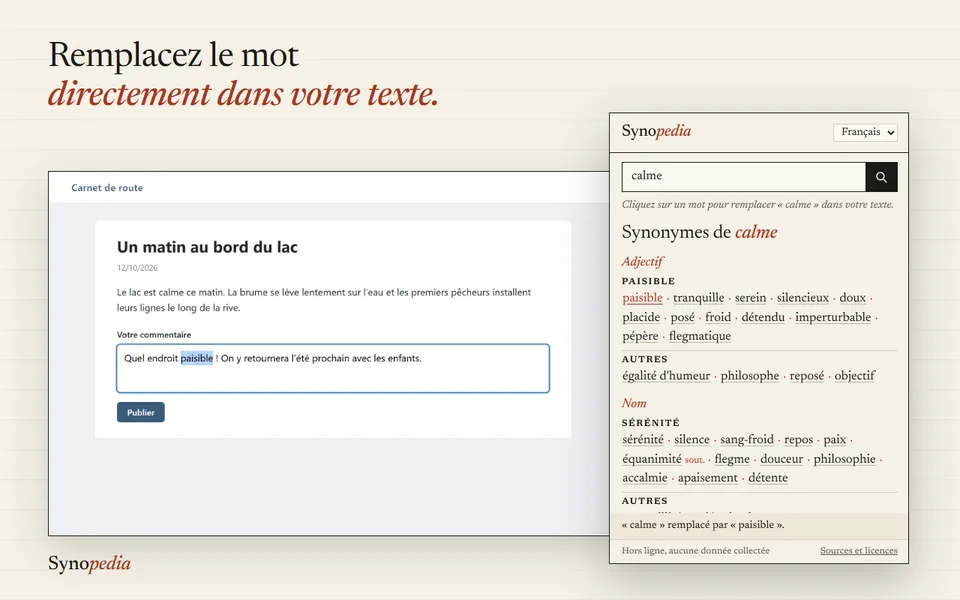Pick synonym flegmatique
Viewport: 960px width, 600px height.
pyautogui.click(x=700, y=336)
